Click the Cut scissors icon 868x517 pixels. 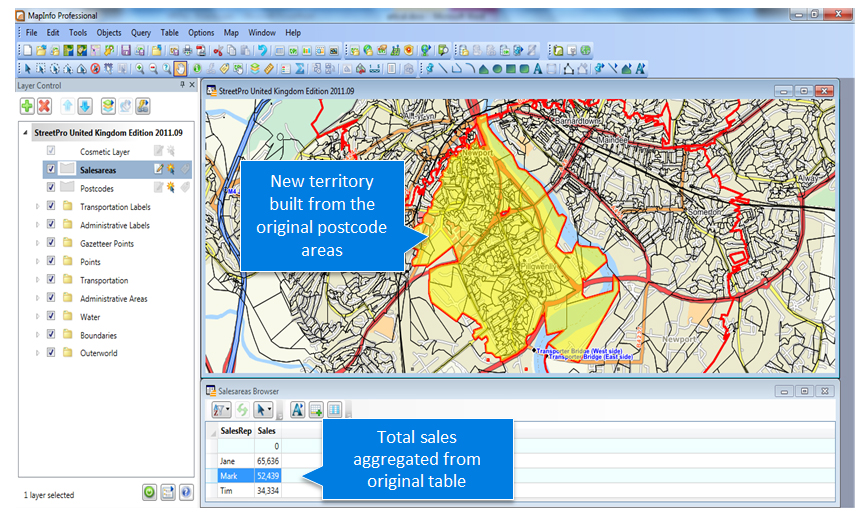coord(218,50)
